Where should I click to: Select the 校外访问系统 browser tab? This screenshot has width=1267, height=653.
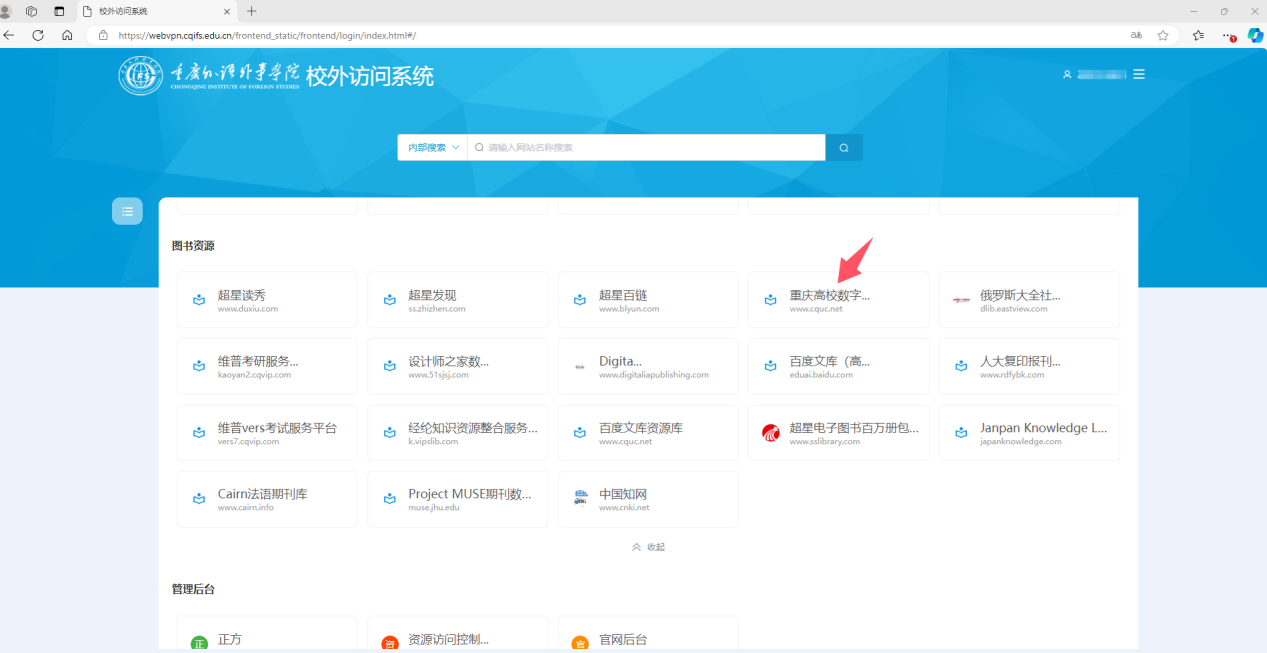[157, 11]
